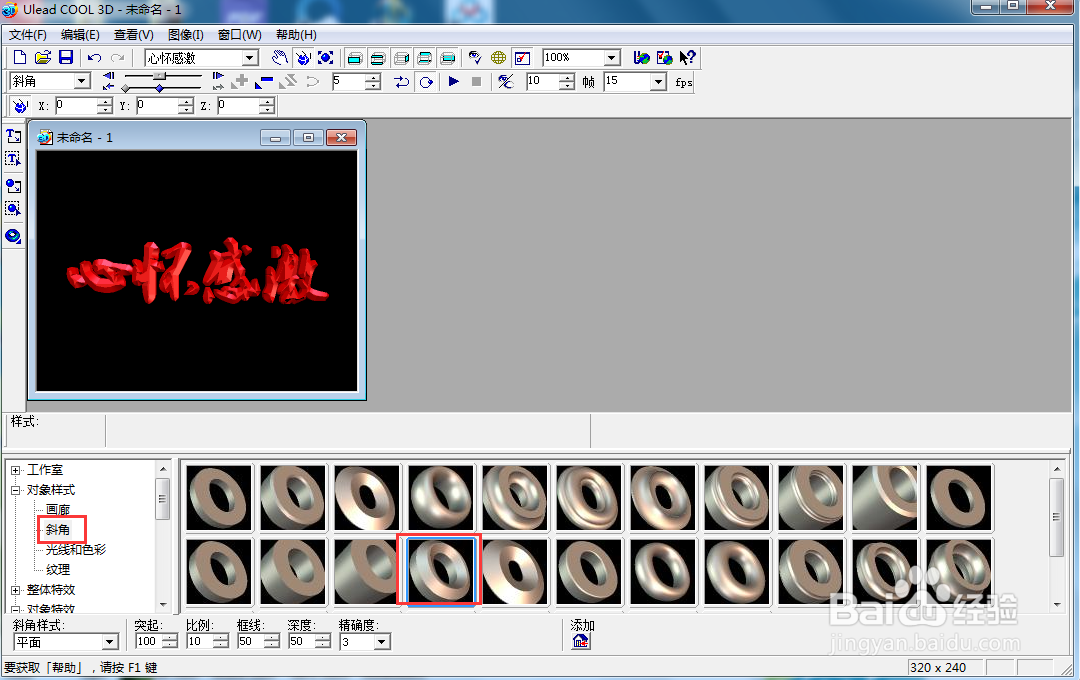Viewport: 1080px width, 680px height.
Task: Go to the next key frame
Action: tap(218, 76)
